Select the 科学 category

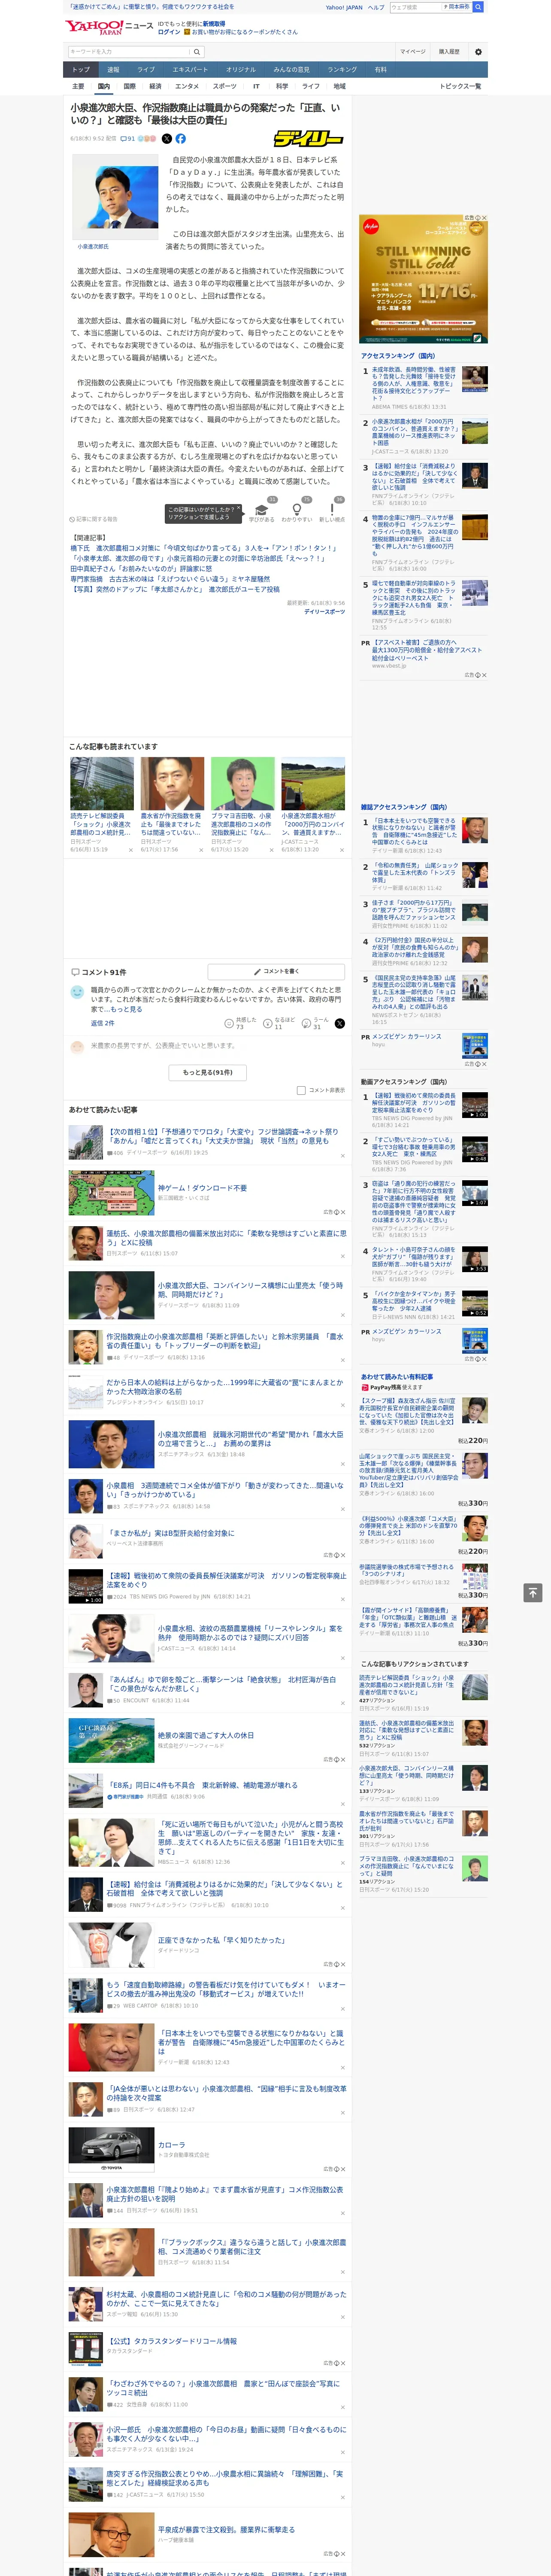pyautogui.click(x=282, y=86)
